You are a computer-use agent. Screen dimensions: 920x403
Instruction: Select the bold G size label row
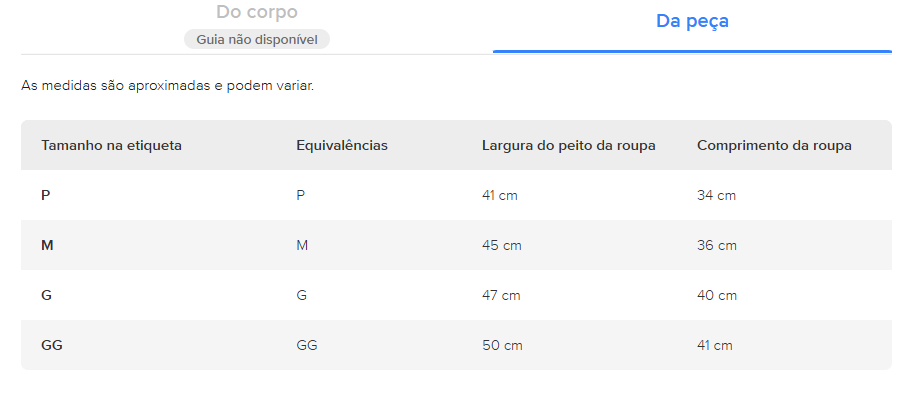pyautogui.click(x=47, y=295)
